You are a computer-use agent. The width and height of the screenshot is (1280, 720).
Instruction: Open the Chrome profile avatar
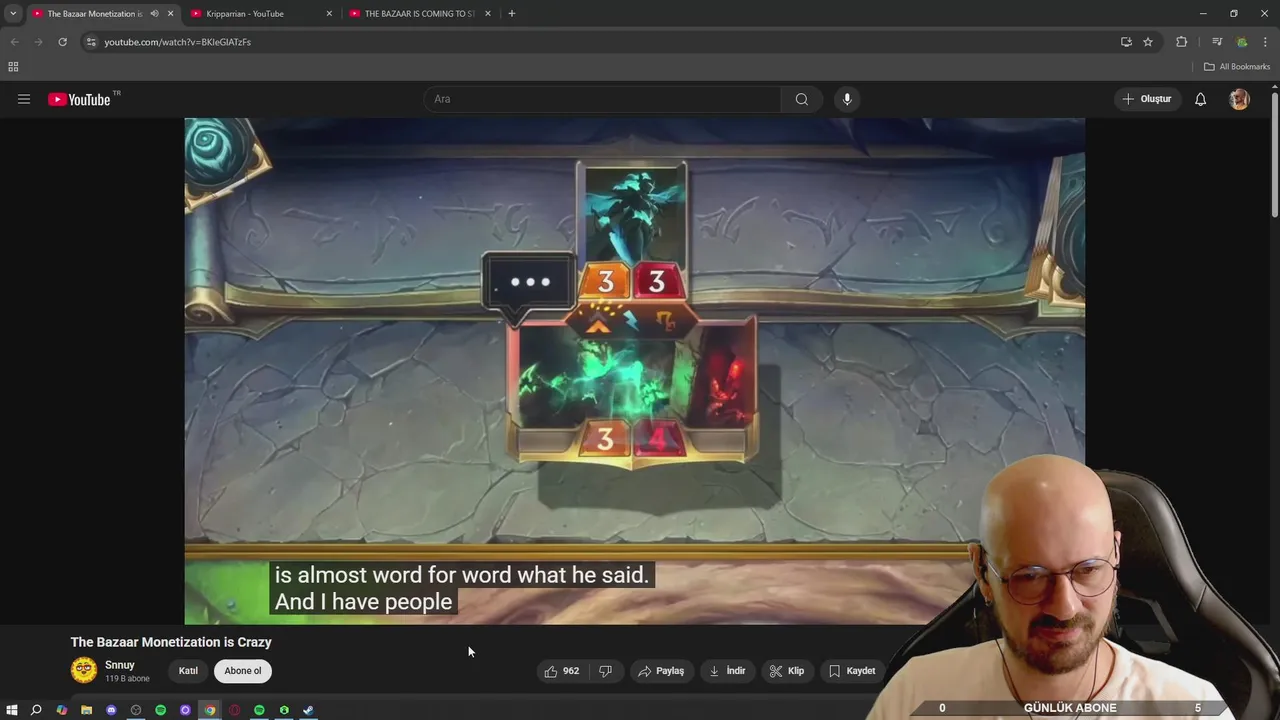1242,42
